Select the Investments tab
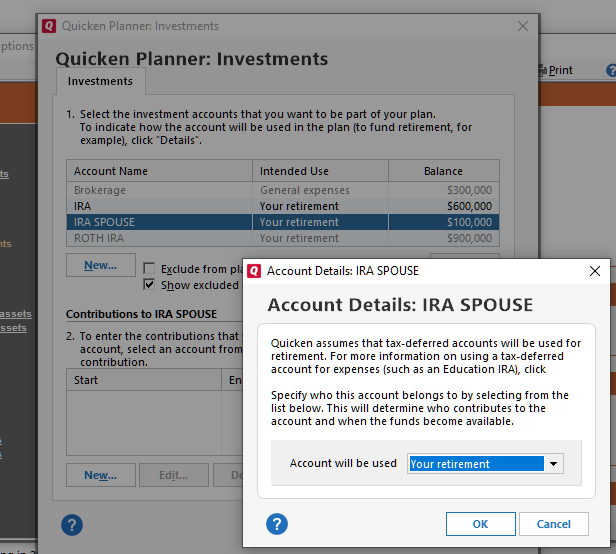 [100, 81]
